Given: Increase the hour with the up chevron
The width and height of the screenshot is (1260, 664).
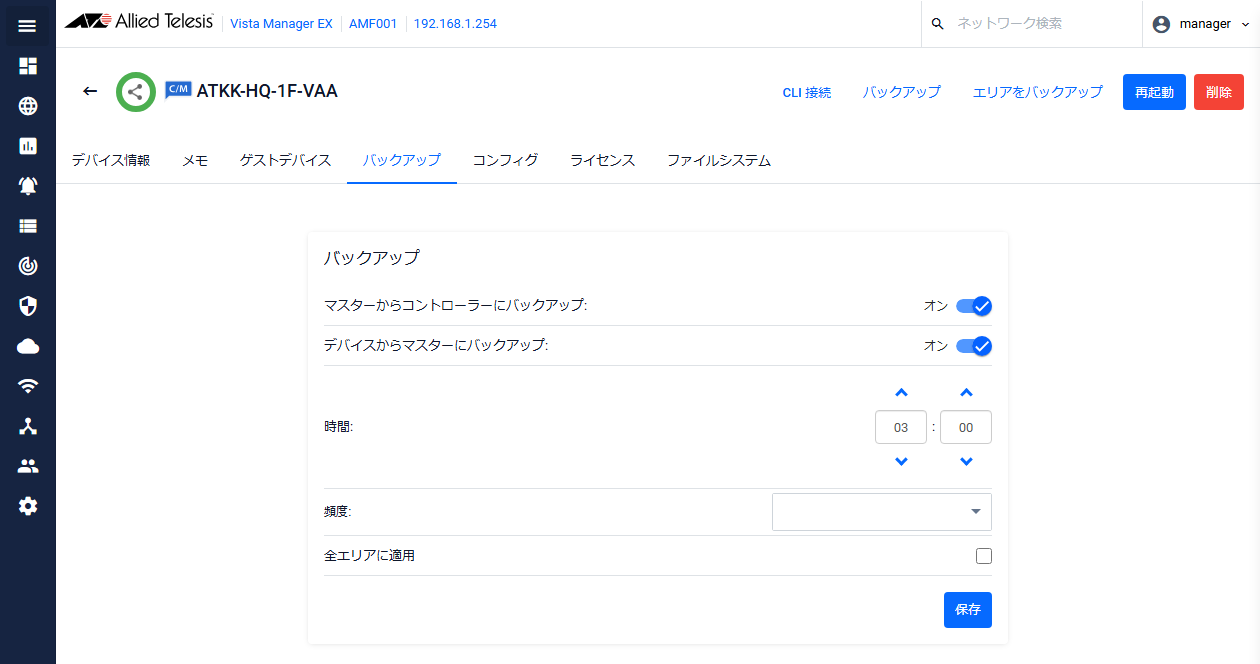Looking at the screenshot, I should pos(901,392).
